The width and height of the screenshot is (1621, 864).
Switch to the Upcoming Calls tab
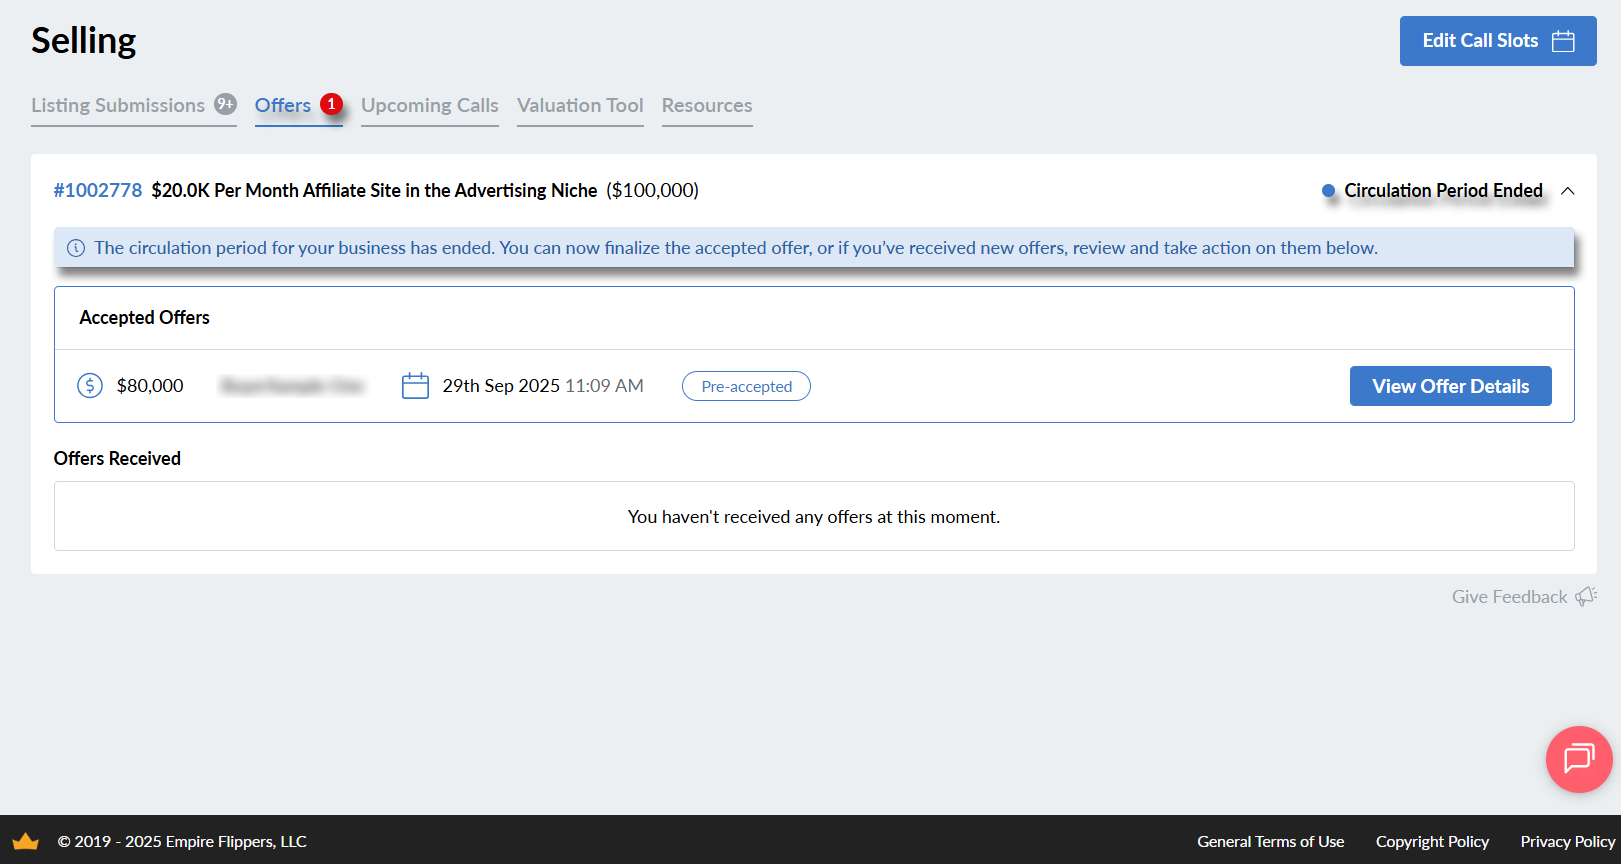[429, 105]
